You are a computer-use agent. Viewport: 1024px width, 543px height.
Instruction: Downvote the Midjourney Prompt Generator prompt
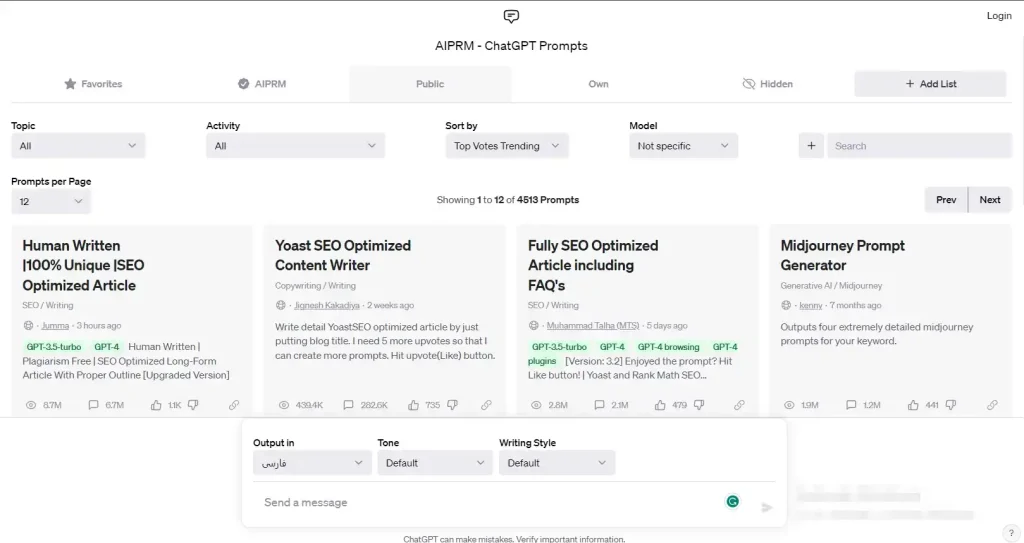[x=951, y=405]
